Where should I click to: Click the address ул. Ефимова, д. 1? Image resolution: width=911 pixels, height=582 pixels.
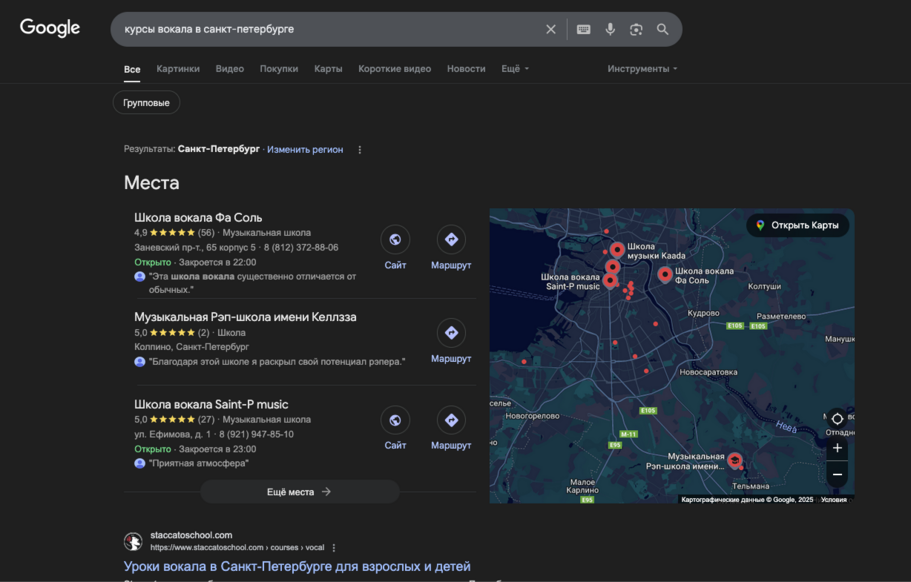(x=173, y=434)
